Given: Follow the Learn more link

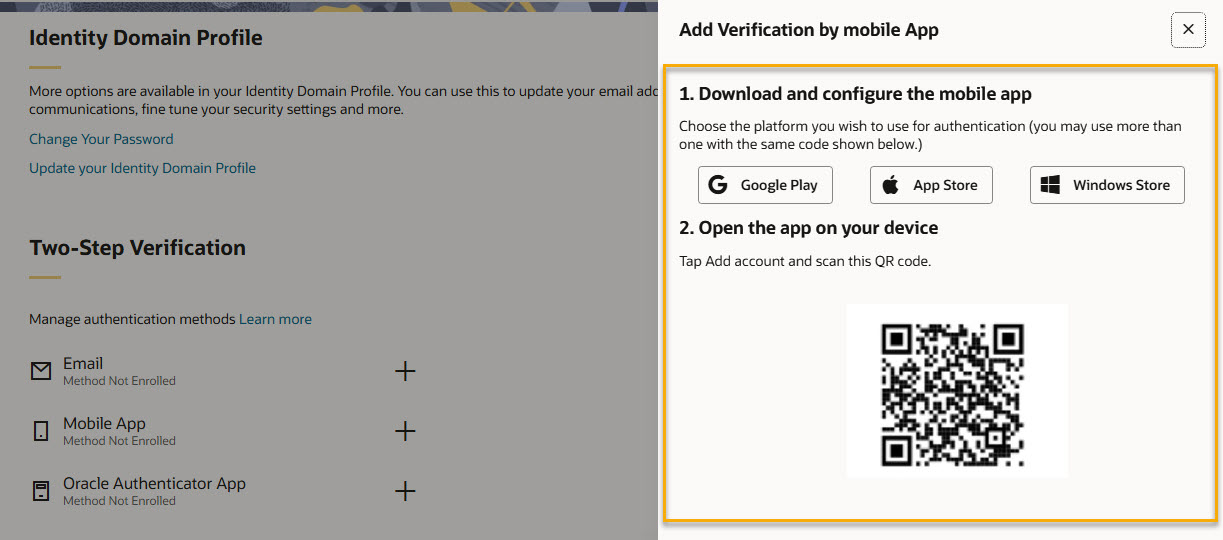Looking at the screenshot, I should click(275, 319).
